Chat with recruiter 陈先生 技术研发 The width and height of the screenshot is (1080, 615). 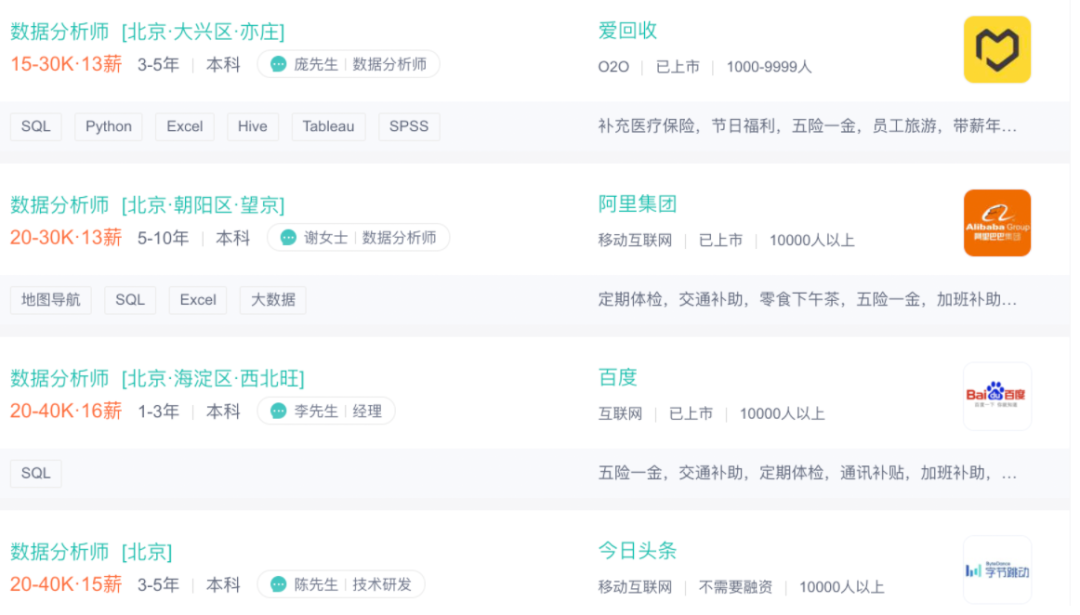341,585
